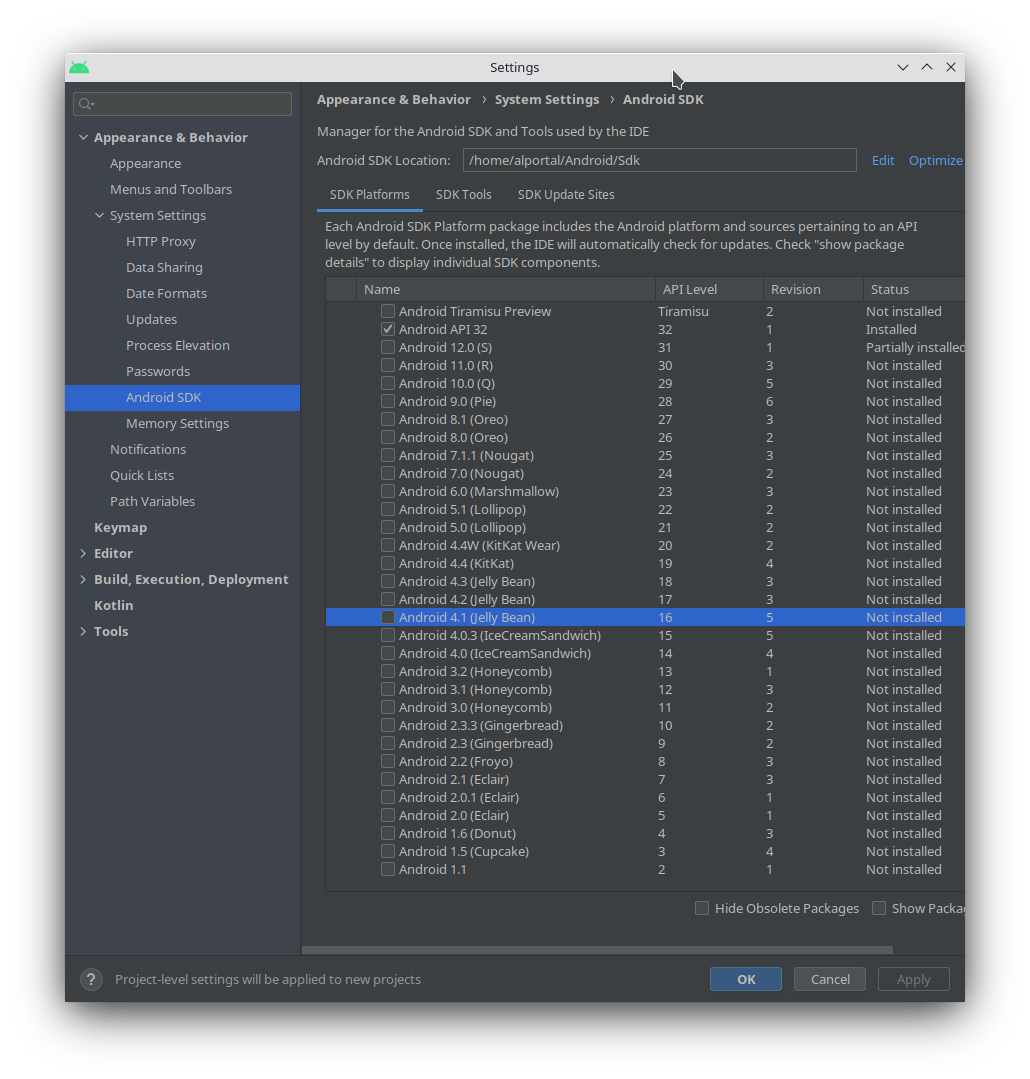This screenshot has height=1079, width=1030.
Task: Select the Android 6.0 (Marshmallow) row name
Action: pyautogui.click(x=479, y=491)
